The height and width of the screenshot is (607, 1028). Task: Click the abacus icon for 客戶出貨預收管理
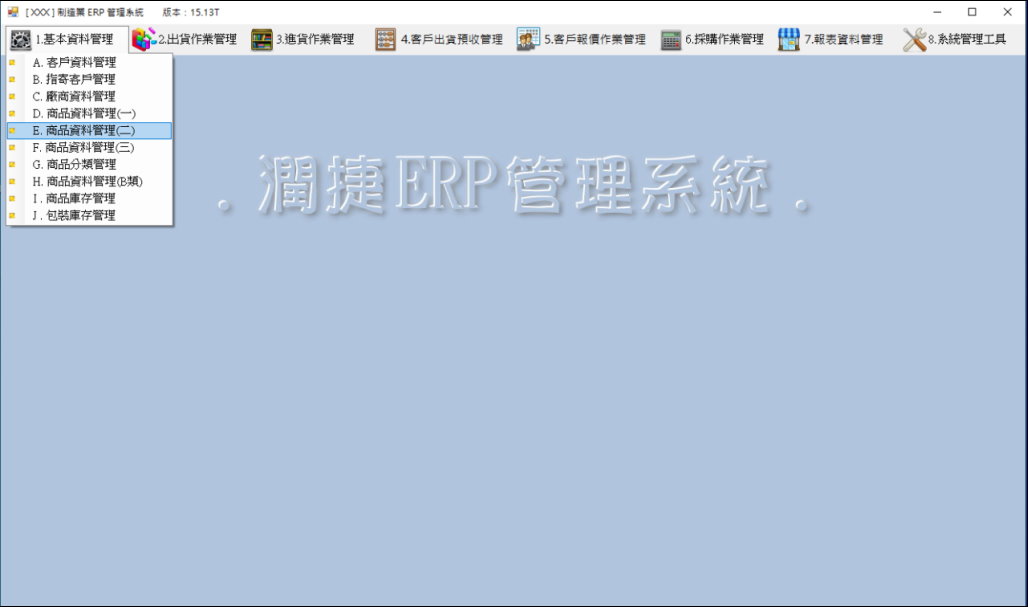(386, 40)
